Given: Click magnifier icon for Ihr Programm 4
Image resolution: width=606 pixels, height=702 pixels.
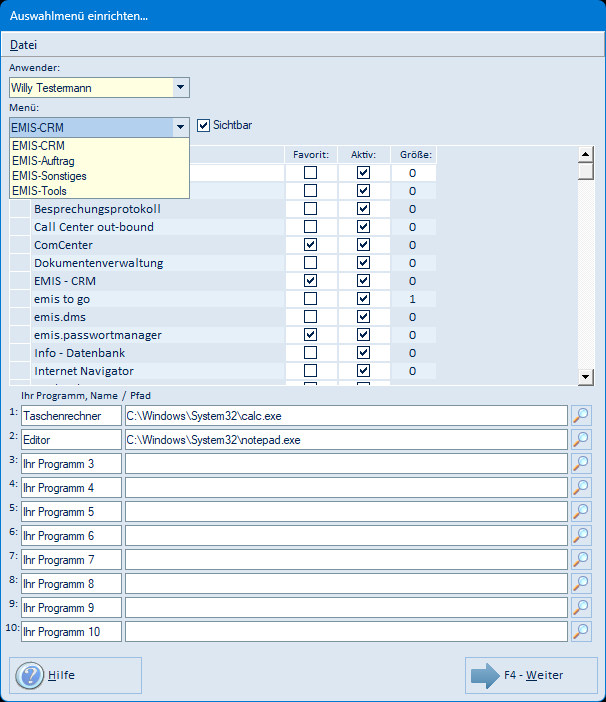Looking at the screenshot, I should click(x=581, y=488).
